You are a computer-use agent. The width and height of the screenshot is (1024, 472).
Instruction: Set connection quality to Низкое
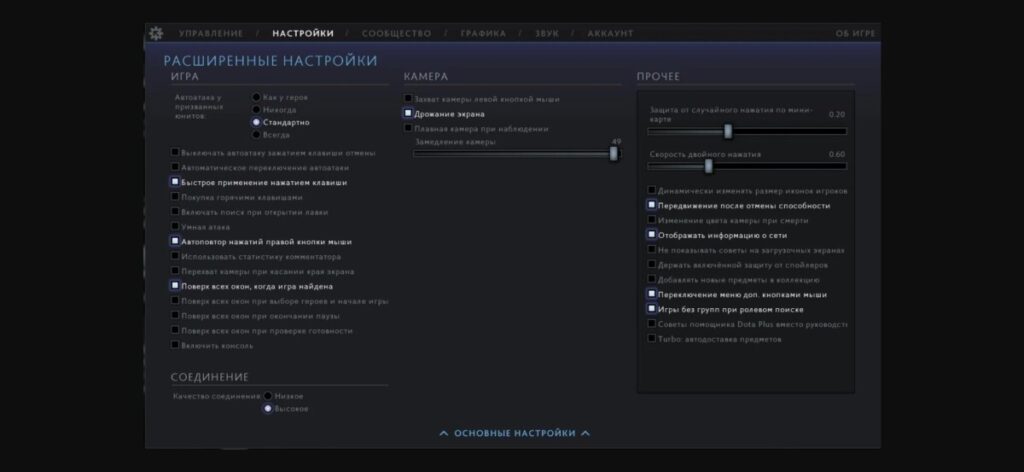pyautogui.click(x=268, y=396)
